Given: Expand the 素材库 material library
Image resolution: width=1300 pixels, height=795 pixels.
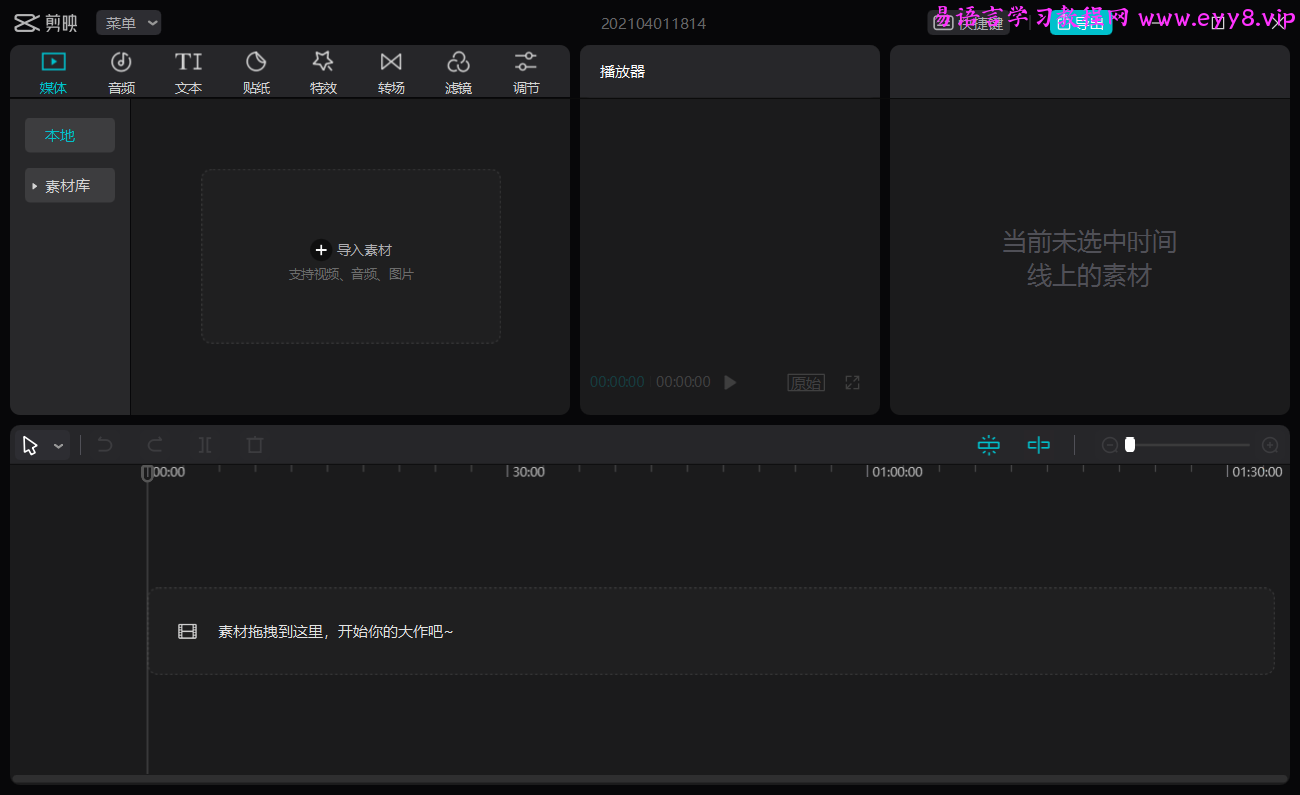Looking at the screenshot, I should 70,185.
